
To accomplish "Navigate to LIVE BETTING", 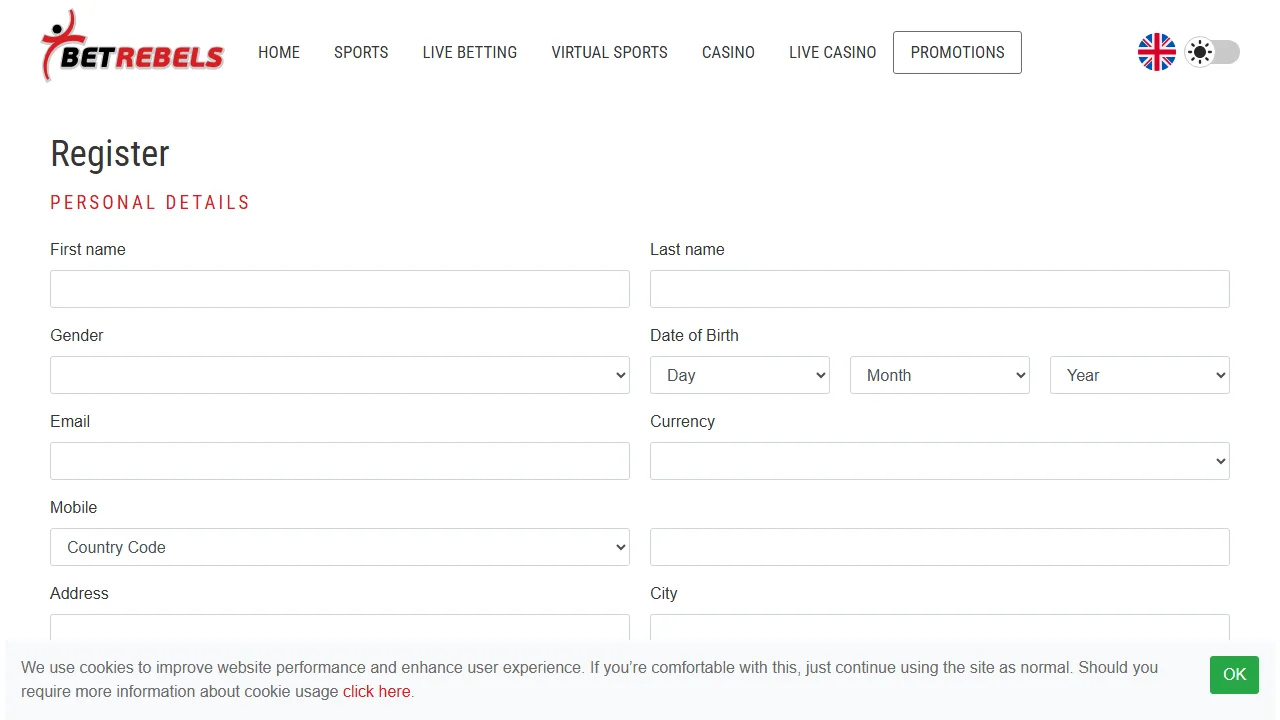I will point(470,52).
